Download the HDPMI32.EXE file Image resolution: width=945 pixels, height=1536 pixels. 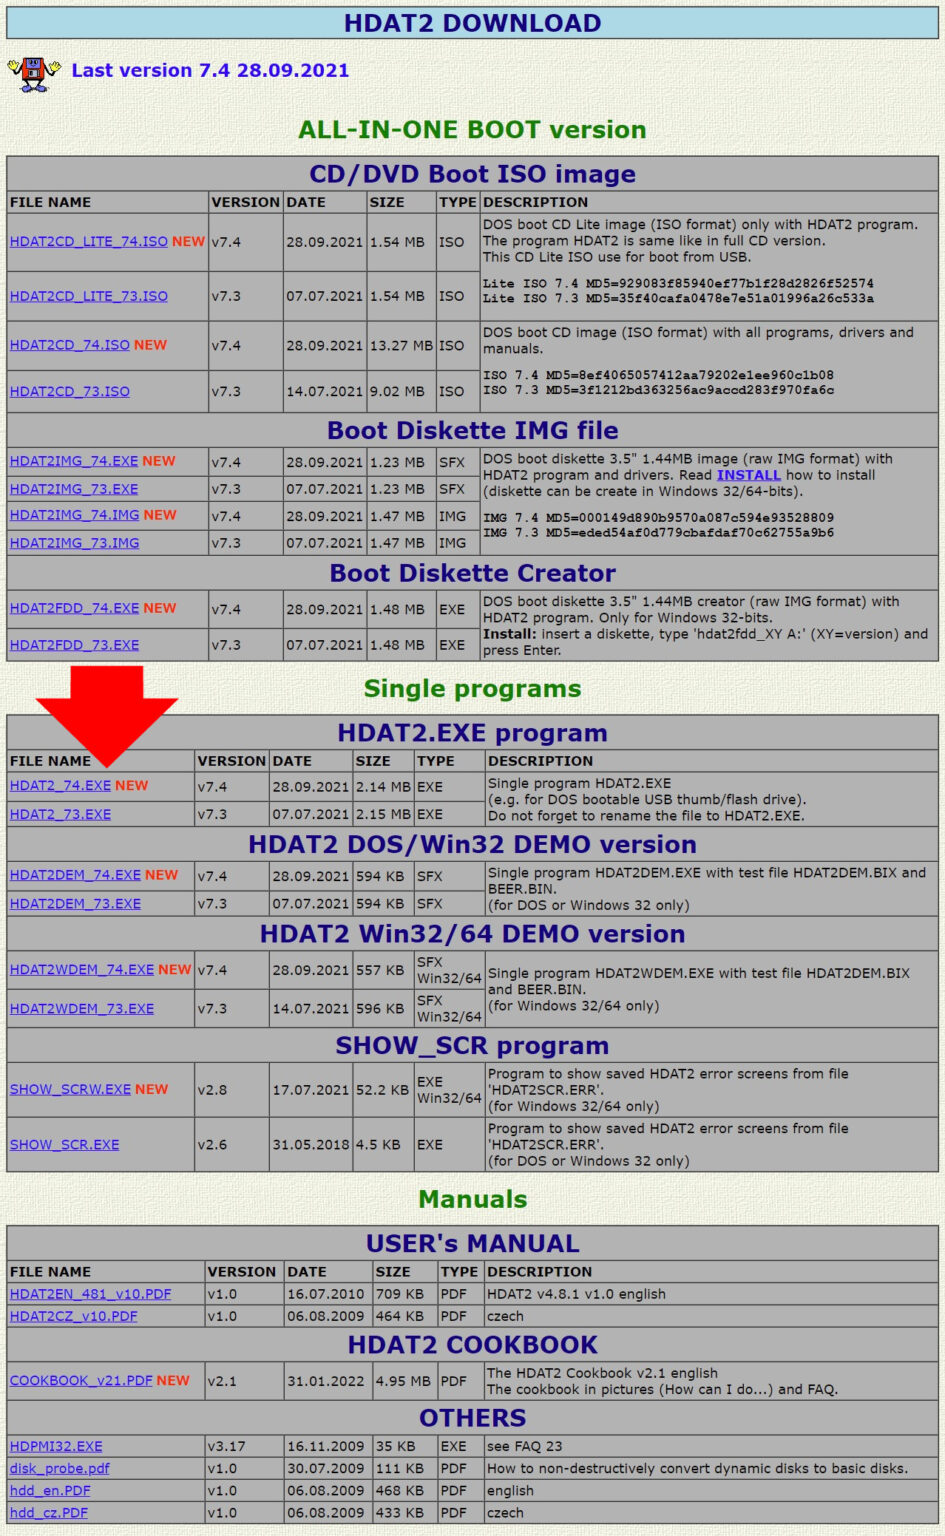pyautogui.click(x=47, y=1445)
